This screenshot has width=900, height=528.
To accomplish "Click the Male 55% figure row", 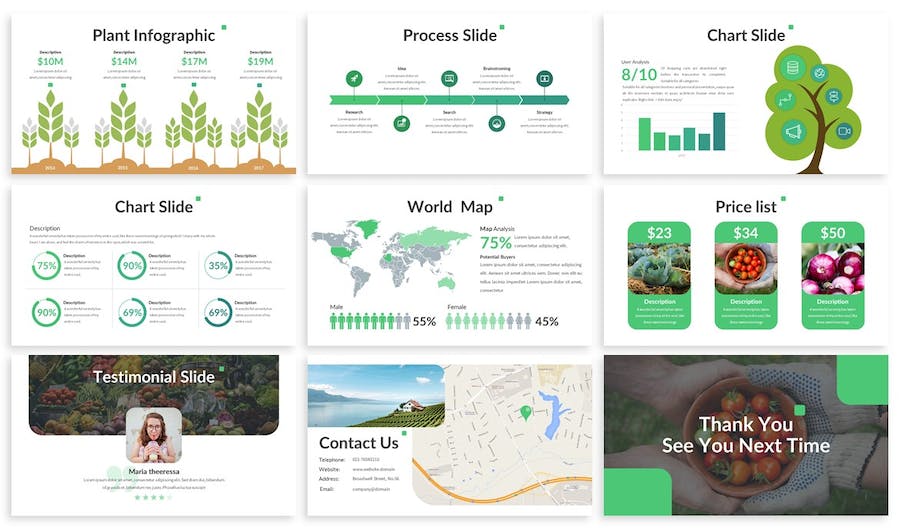I will (370, 321).
